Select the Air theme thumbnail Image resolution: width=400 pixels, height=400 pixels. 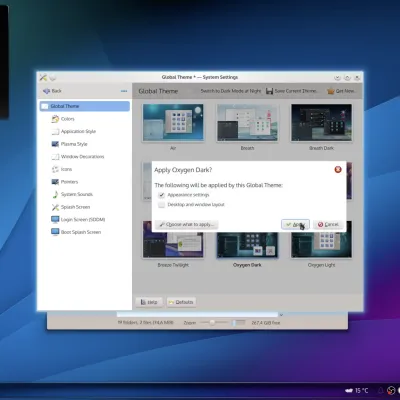173,123
